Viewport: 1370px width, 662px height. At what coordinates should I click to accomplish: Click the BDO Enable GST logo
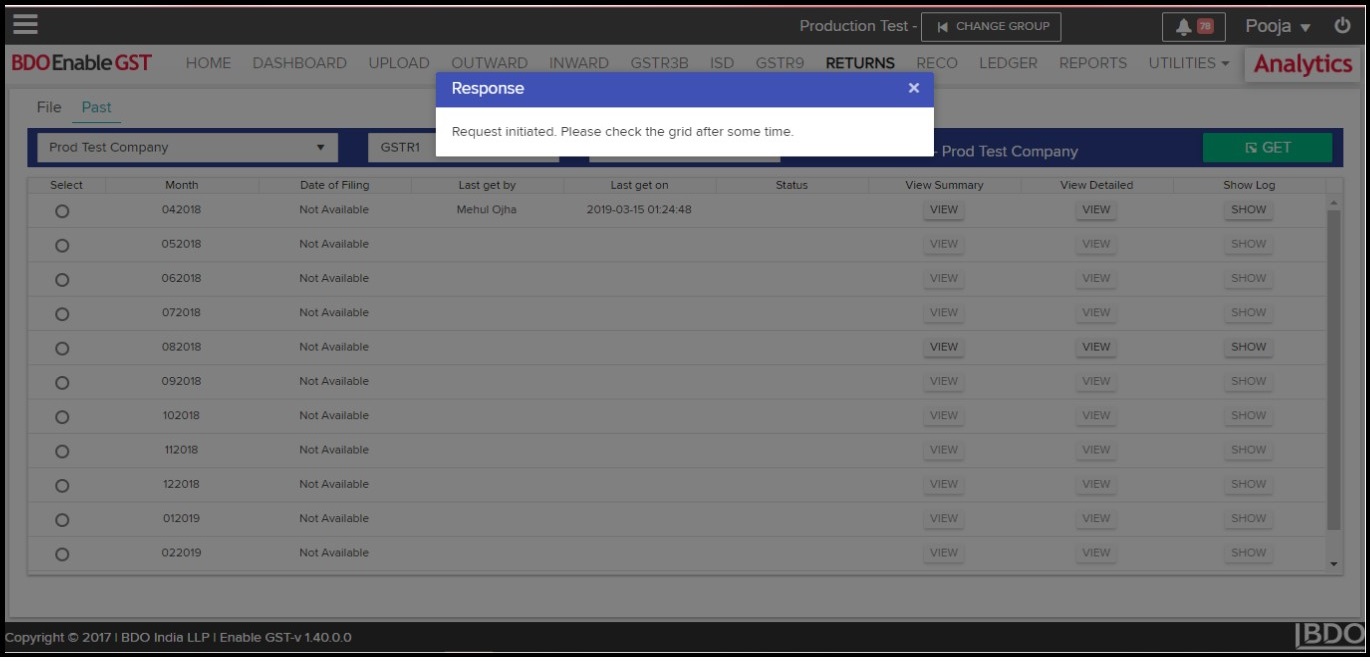pos(82,63)
